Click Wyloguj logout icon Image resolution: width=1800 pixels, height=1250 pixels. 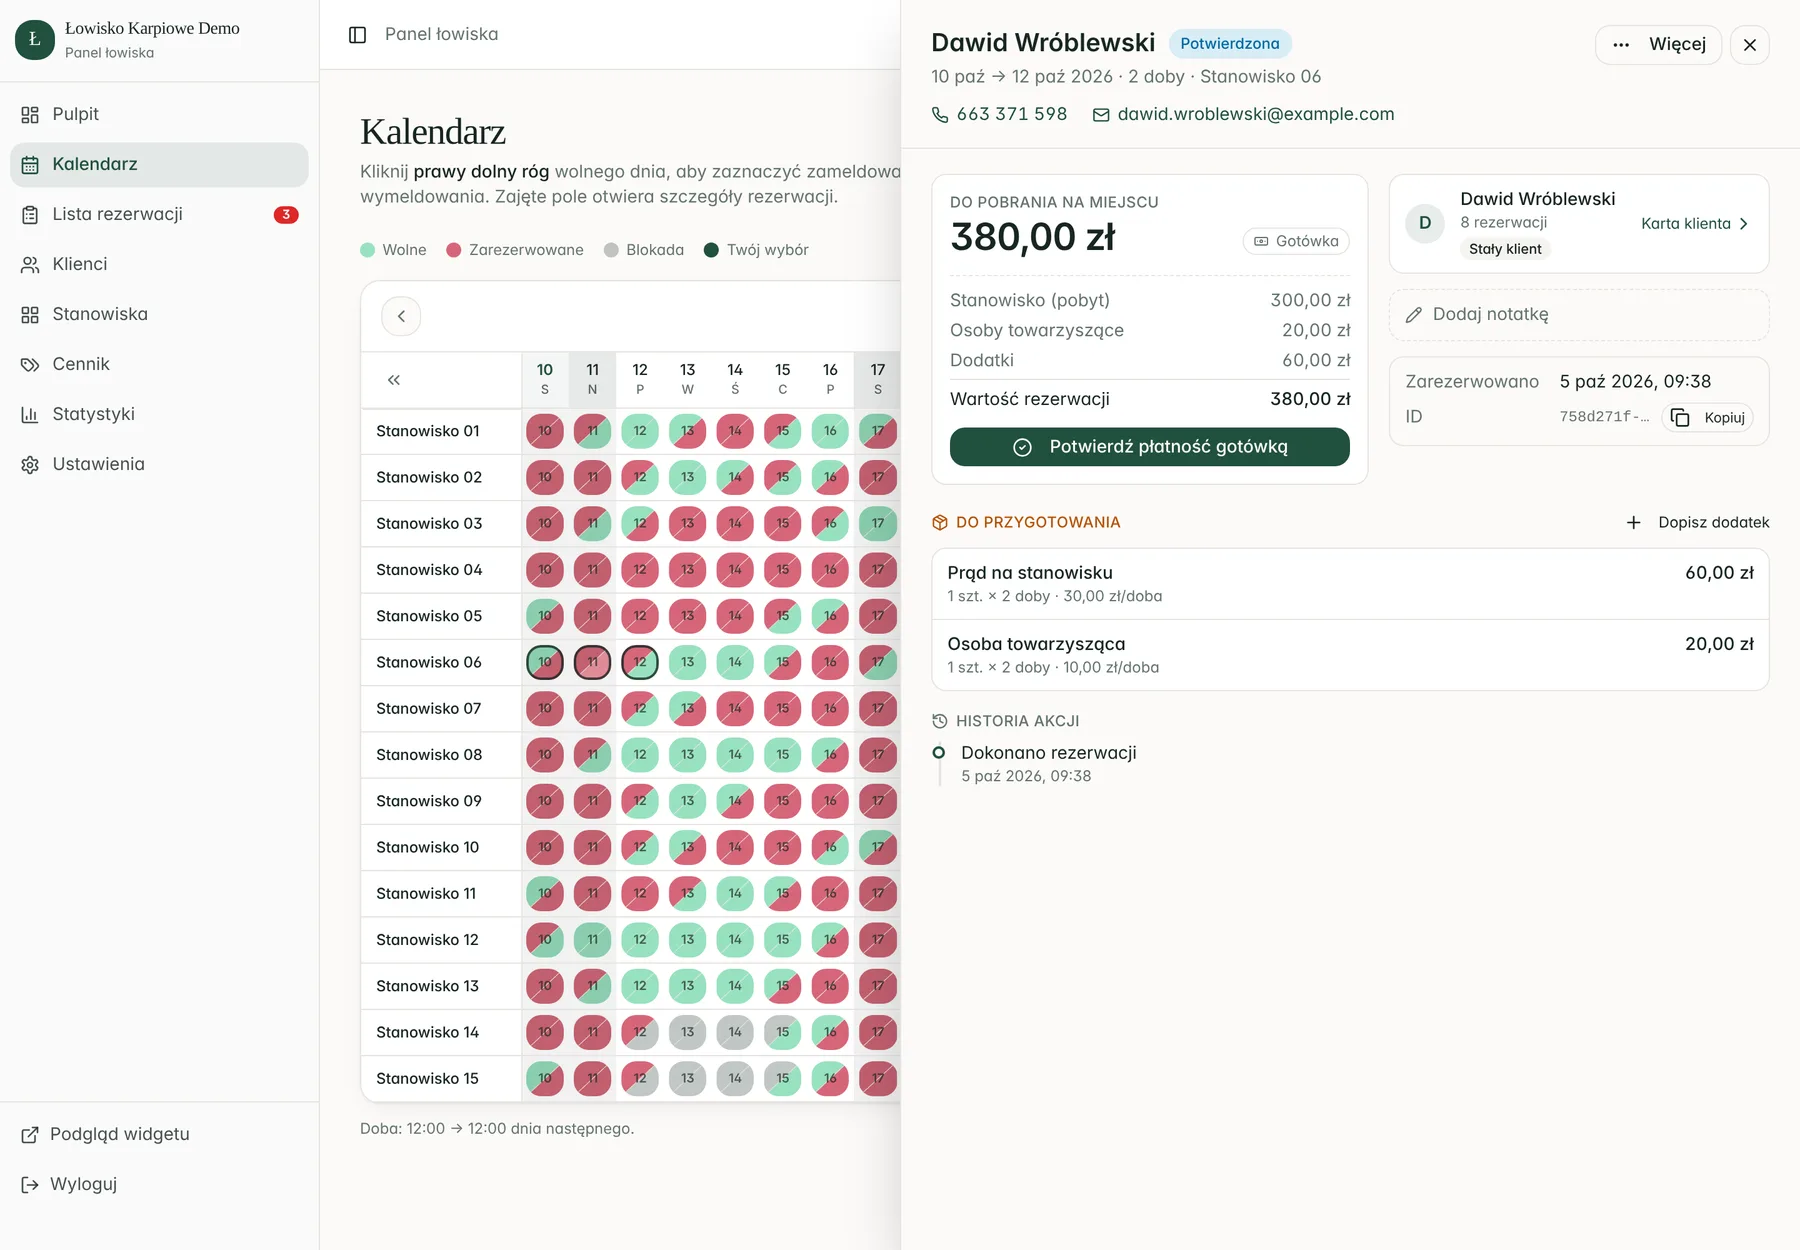tap(30, 1185)
